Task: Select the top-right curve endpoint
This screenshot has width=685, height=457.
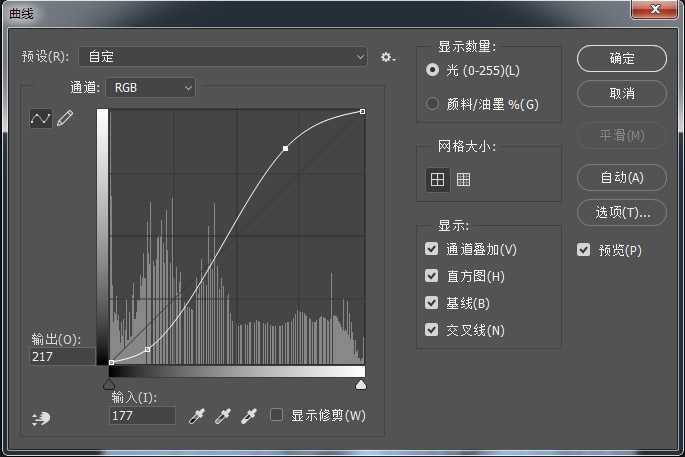Action: pyautogui.click(x=363, y=112)
